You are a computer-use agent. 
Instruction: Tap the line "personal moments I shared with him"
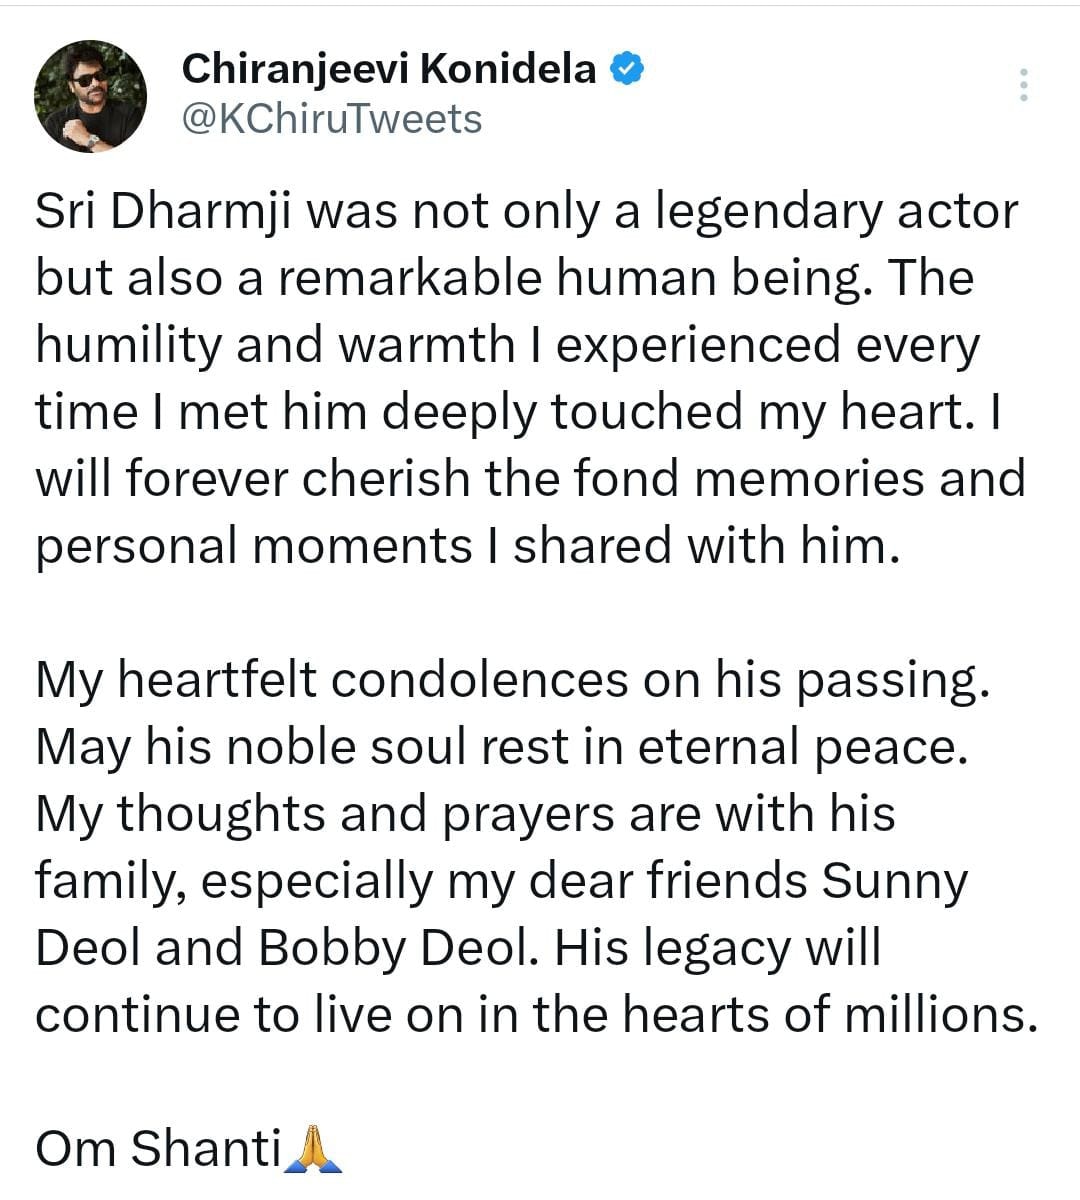[x=461, y=546]
